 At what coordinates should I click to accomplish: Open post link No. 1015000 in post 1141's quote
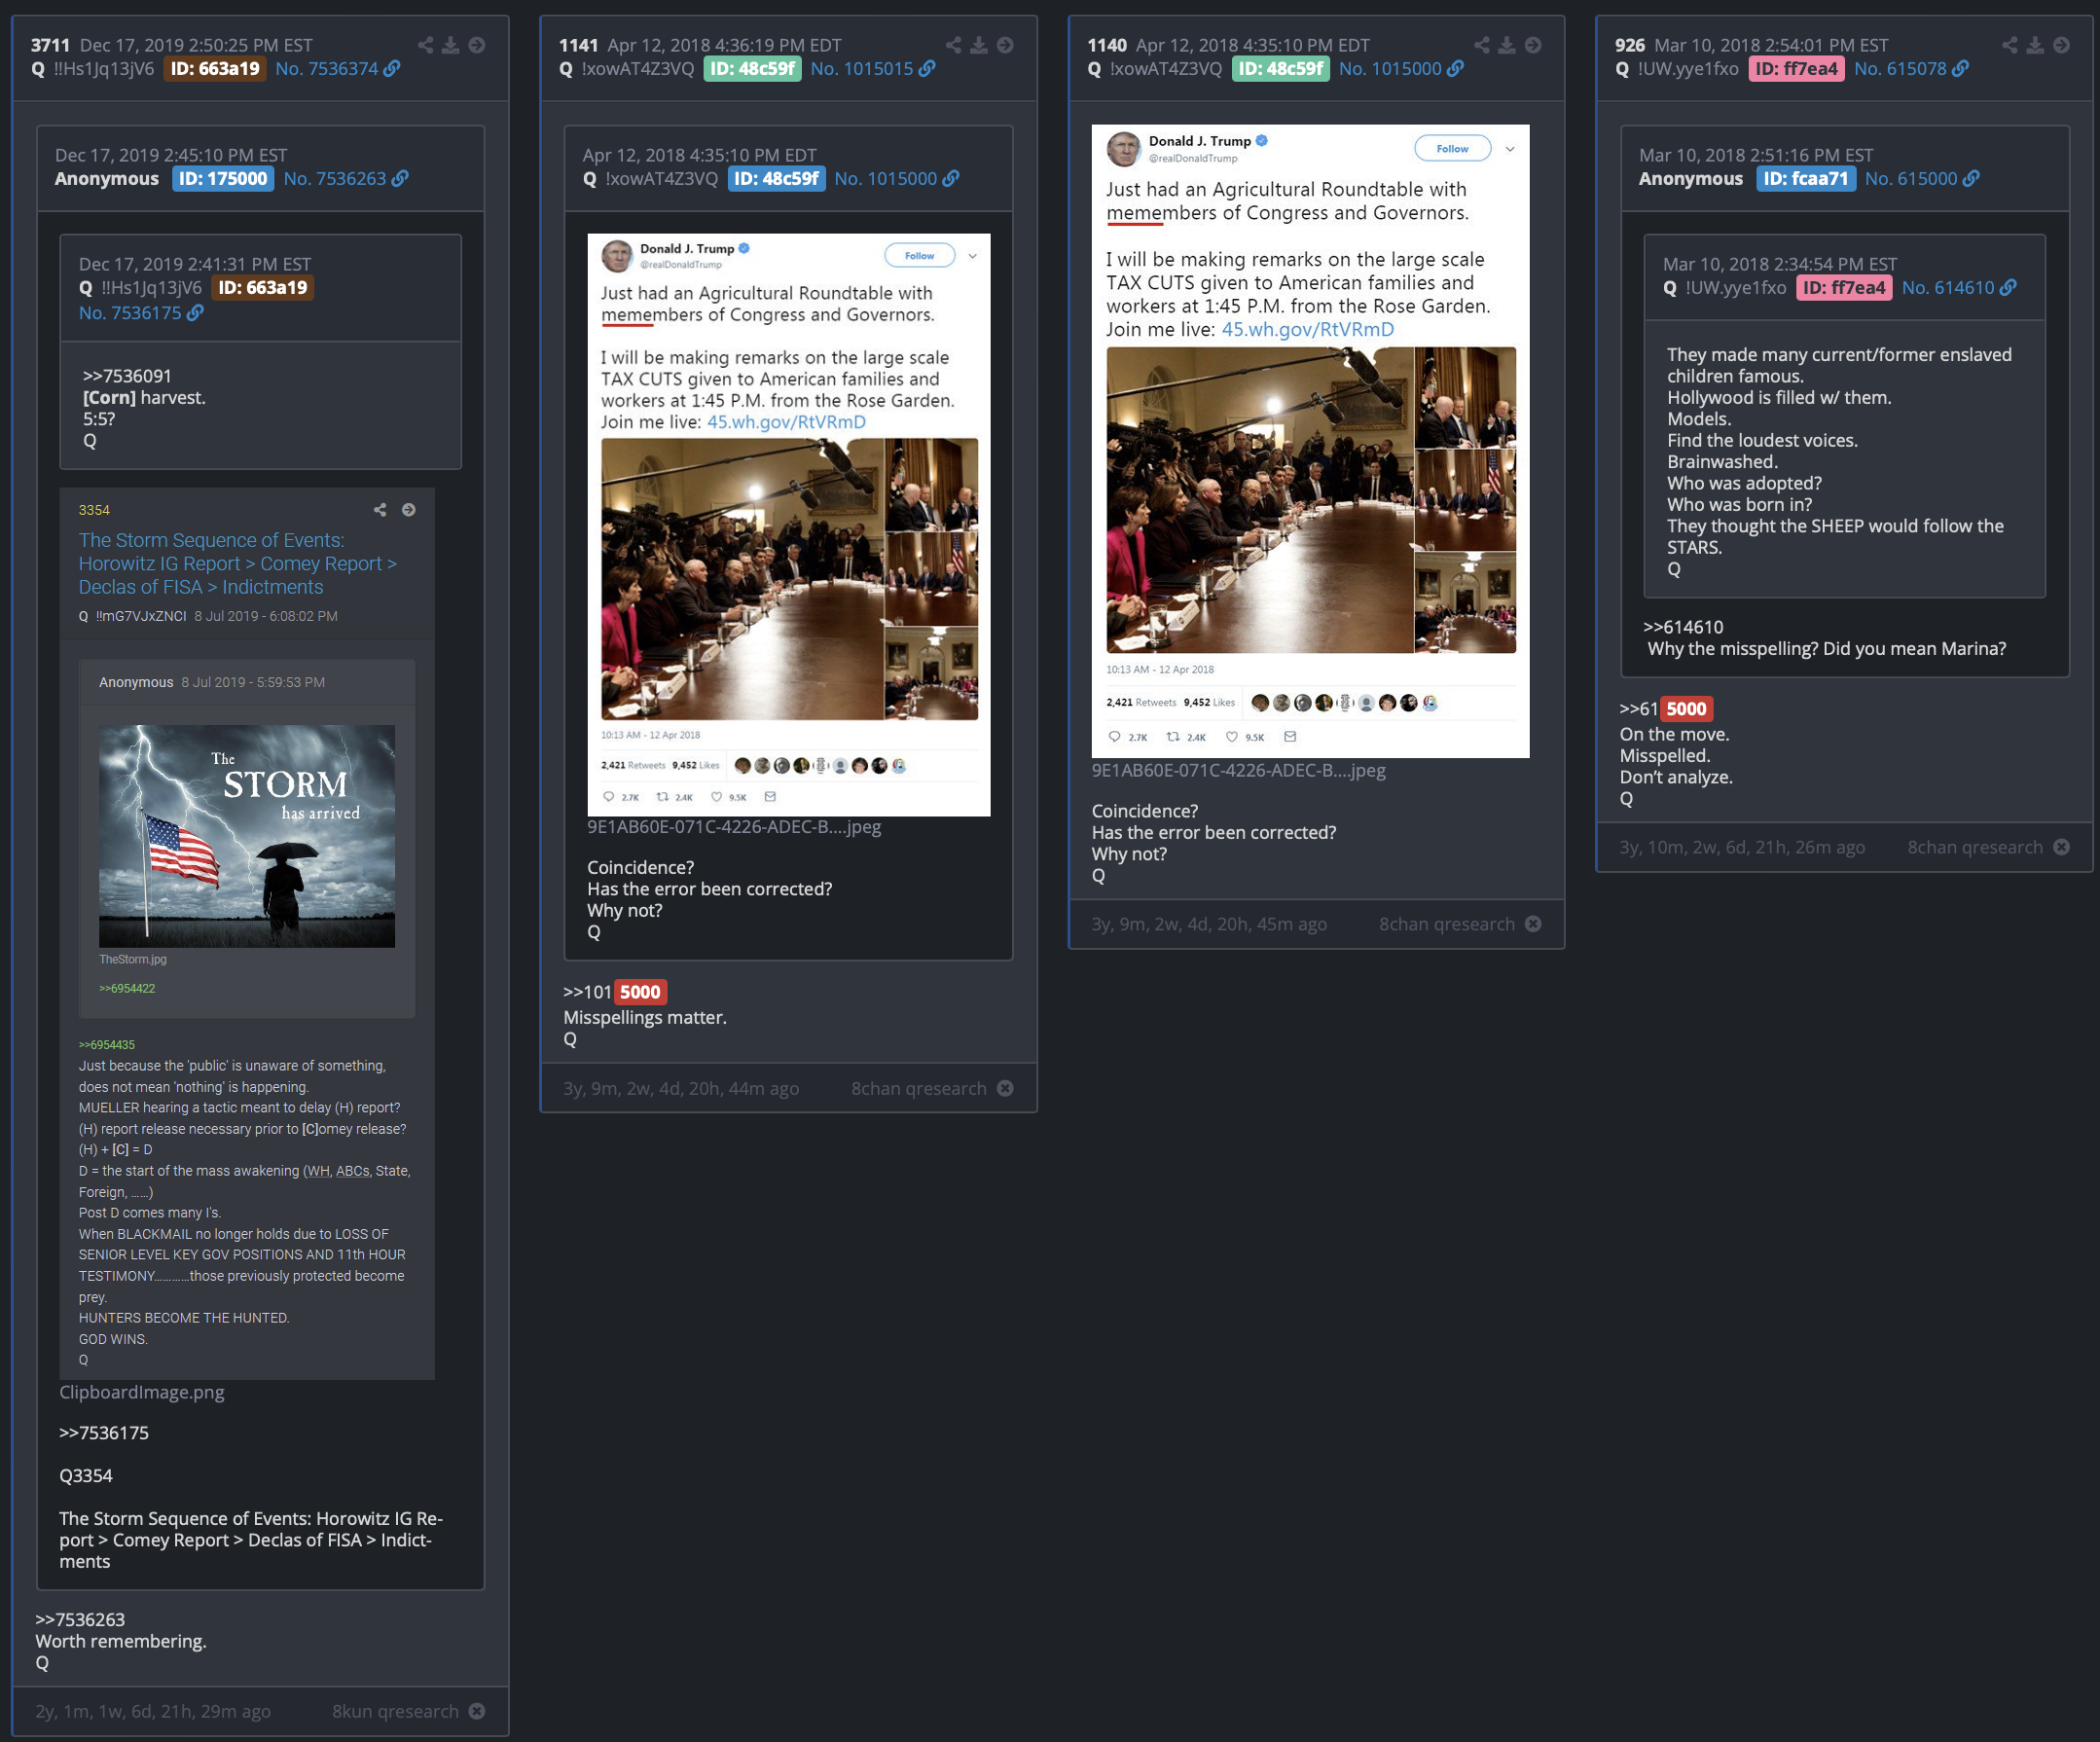click(x=897, y=179)
